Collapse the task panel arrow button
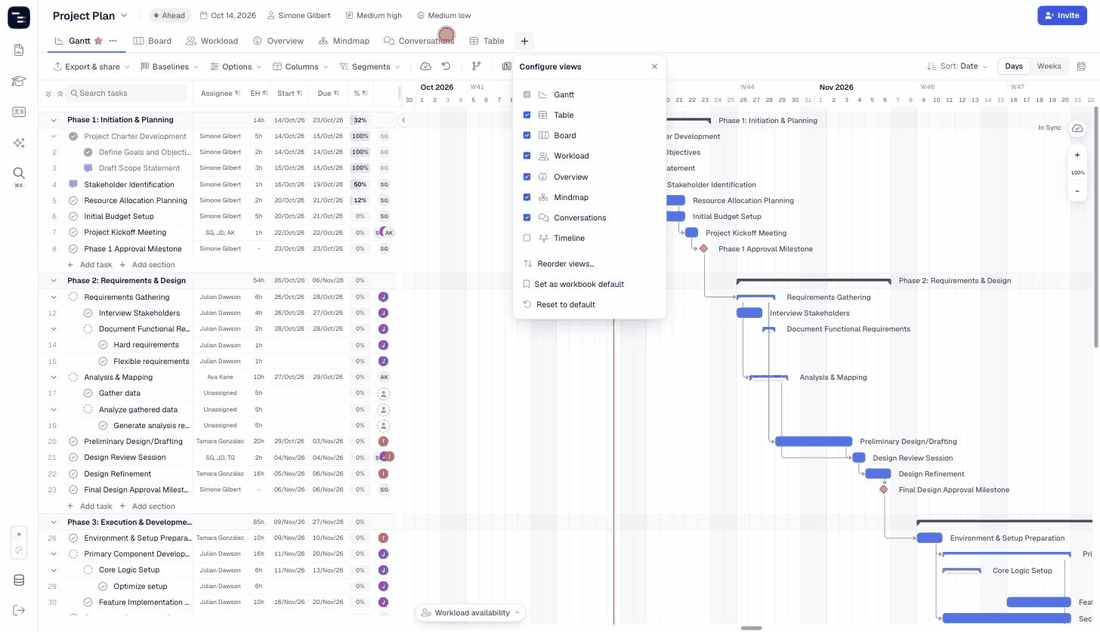 [x=403, y=120]
